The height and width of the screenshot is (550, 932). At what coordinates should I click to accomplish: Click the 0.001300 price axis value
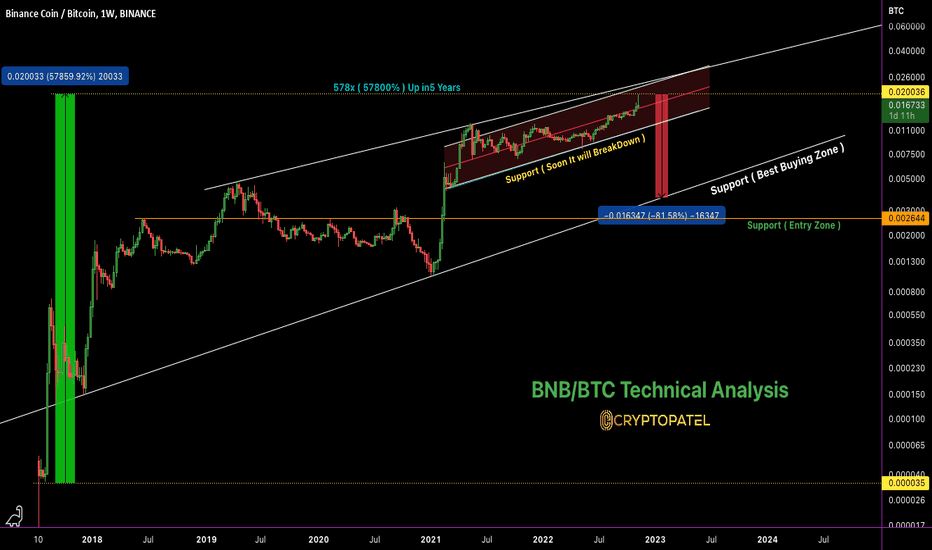[906, 262]
